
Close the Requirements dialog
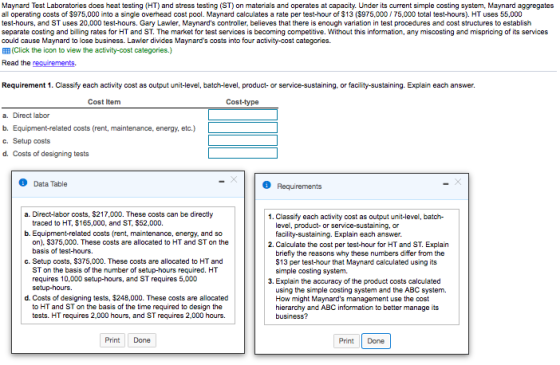pos(458,182)
